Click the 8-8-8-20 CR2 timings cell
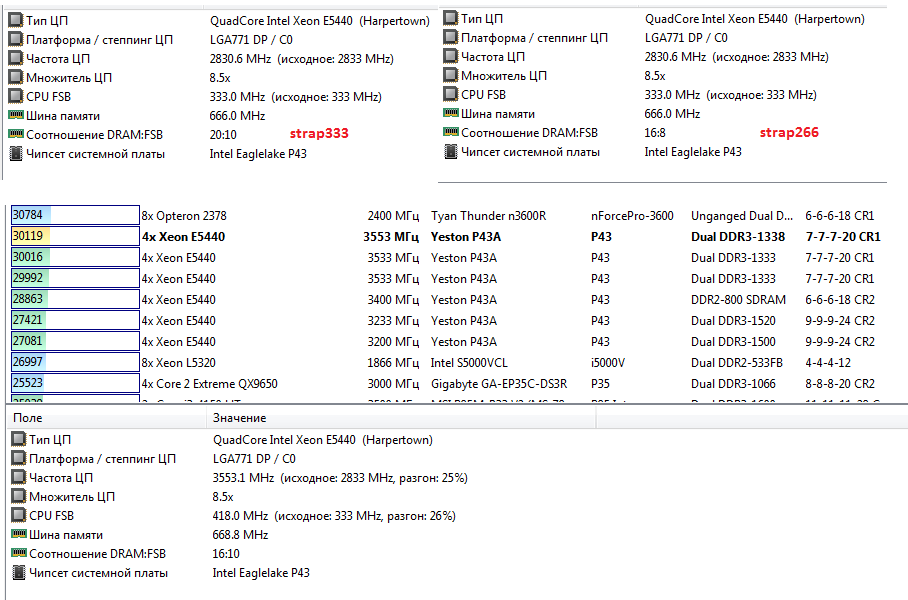Screen dimensions: 908x600 click(840, 384)
